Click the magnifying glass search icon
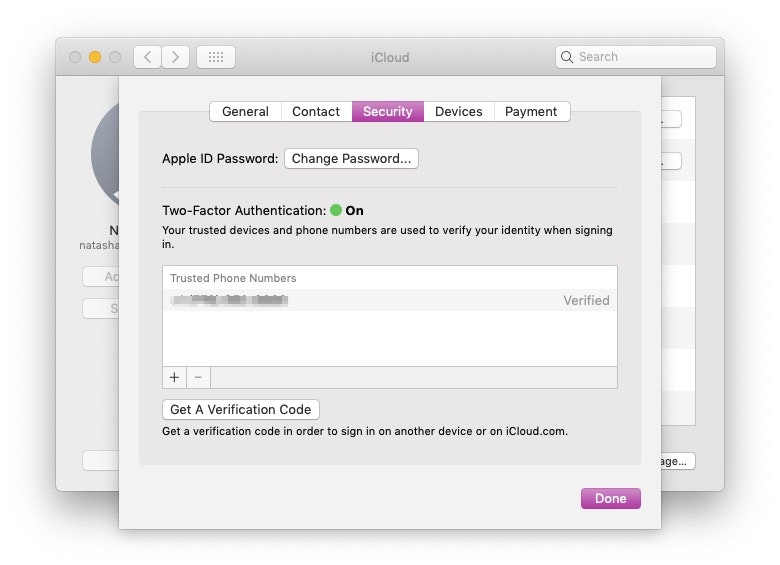Image resolution: width=780 pixels, height=565 pixels. coord(567,57)
